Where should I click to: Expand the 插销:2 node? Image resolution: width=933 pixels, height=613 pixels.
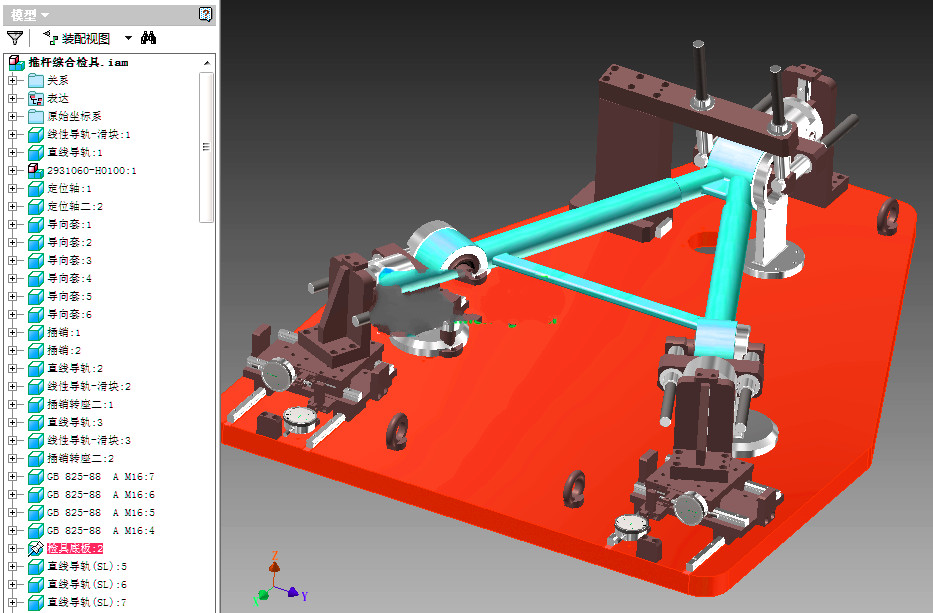pyautogui.click(x=12, y=350)
